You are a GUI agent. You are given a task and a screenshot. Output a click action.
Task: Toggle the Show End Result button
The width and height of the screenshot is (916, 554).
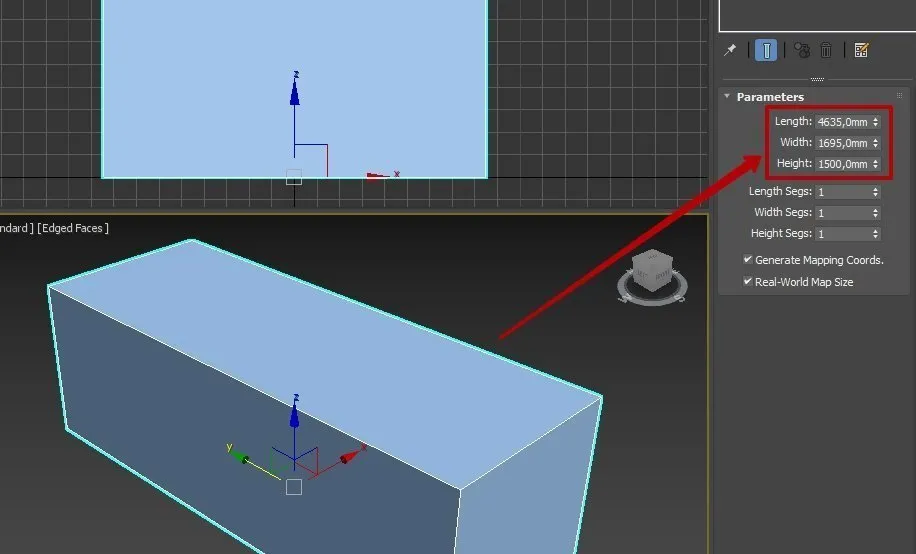(766, 50)
